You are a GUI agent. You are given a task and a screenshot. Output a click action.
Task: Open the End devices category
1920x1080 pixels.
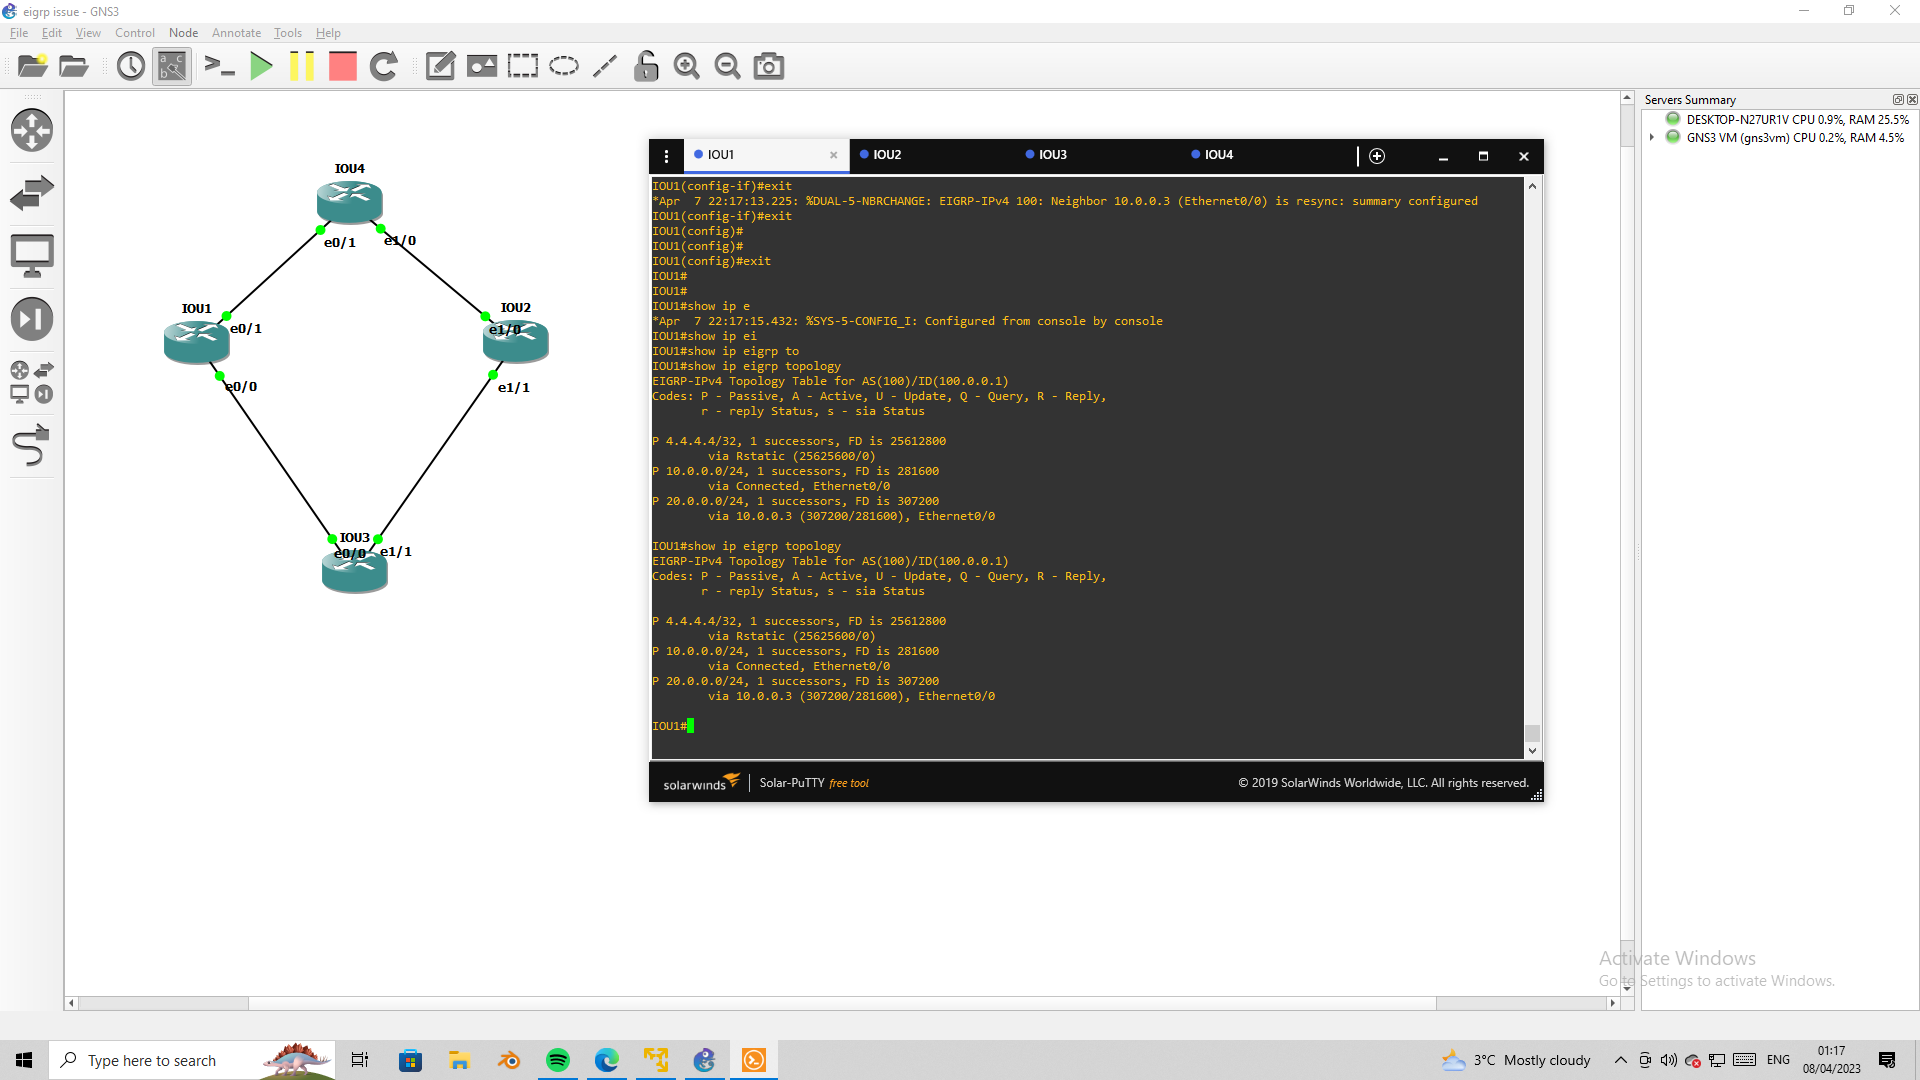coord(32,255)
